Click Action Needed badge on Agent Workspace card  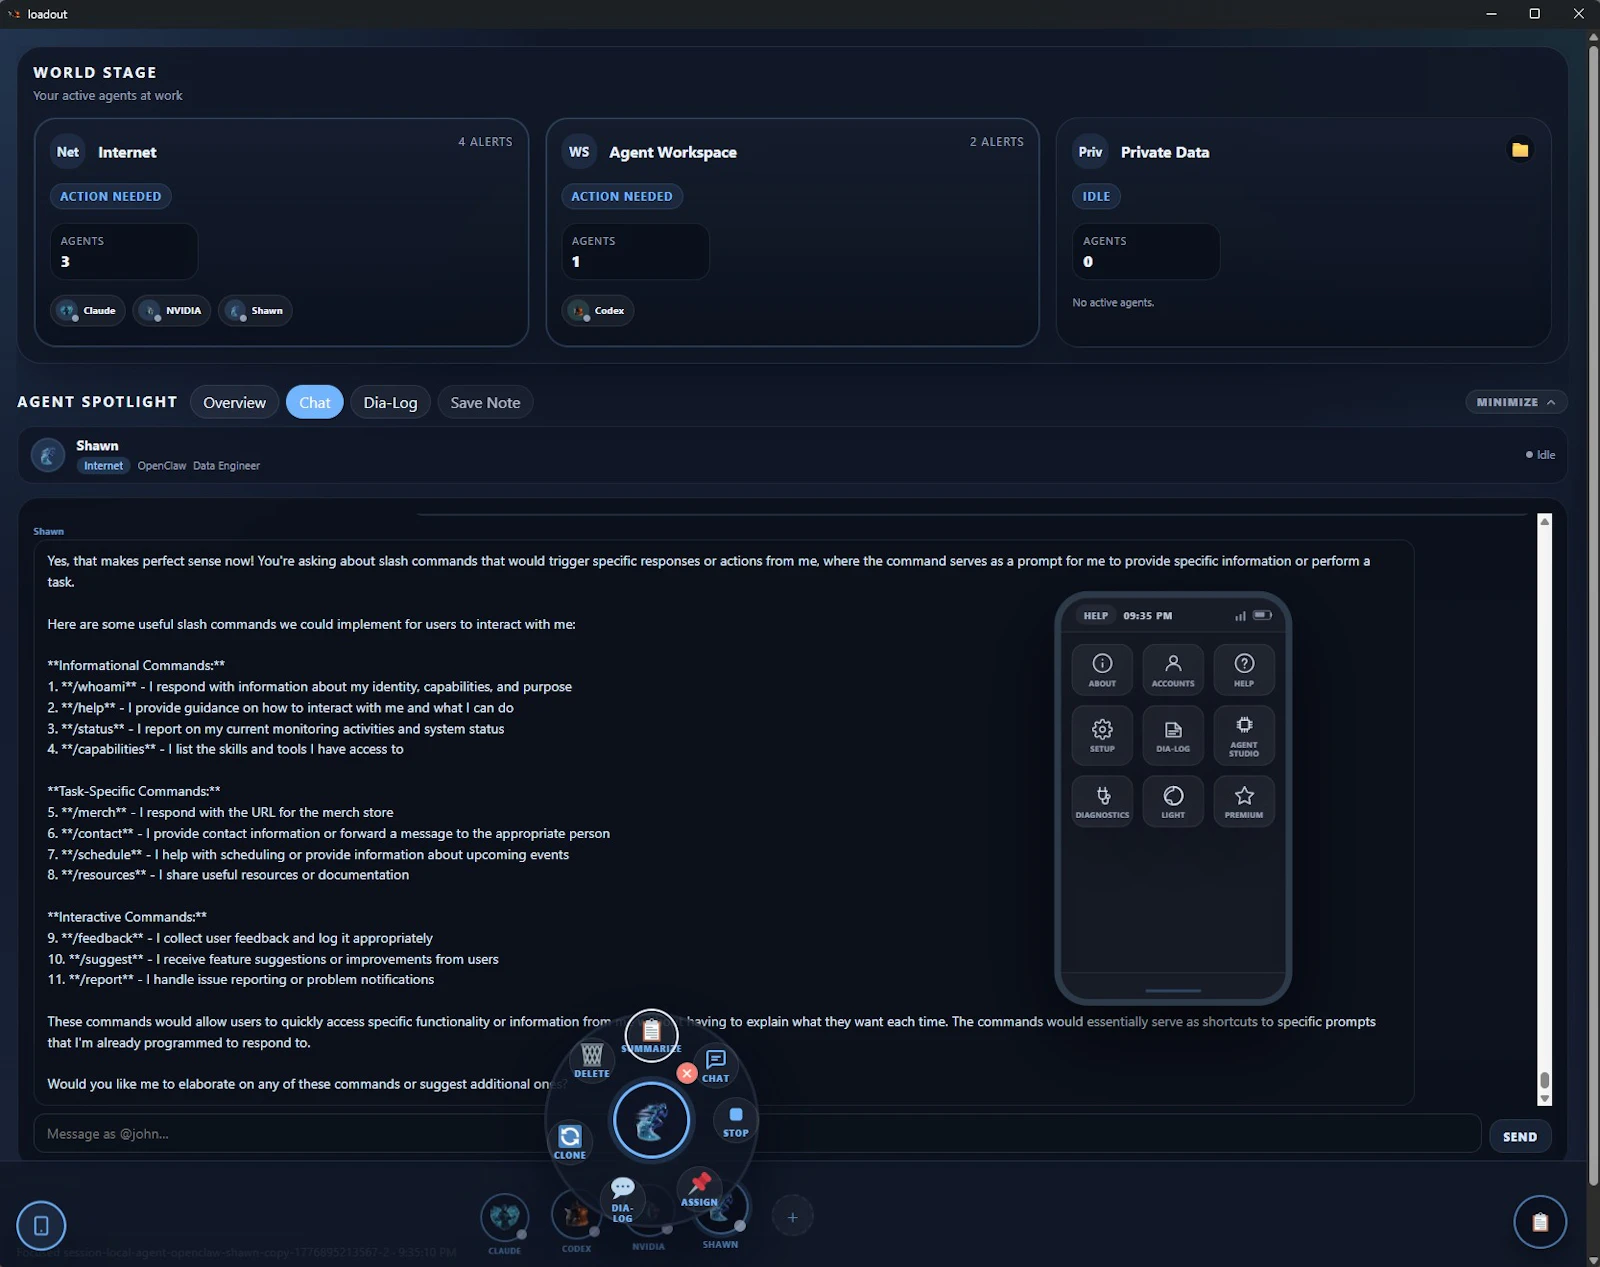tap(622, 196)
